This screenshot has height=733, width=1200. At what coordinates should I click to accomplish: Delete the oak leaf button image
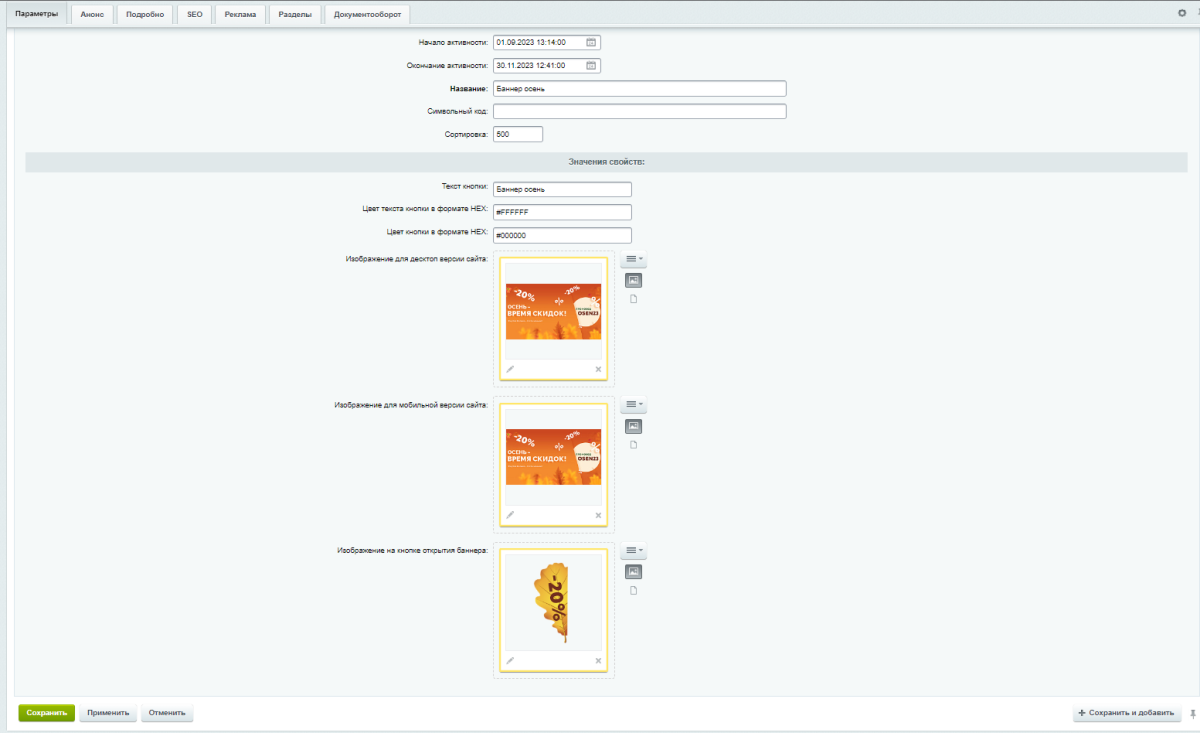point(598,661)
